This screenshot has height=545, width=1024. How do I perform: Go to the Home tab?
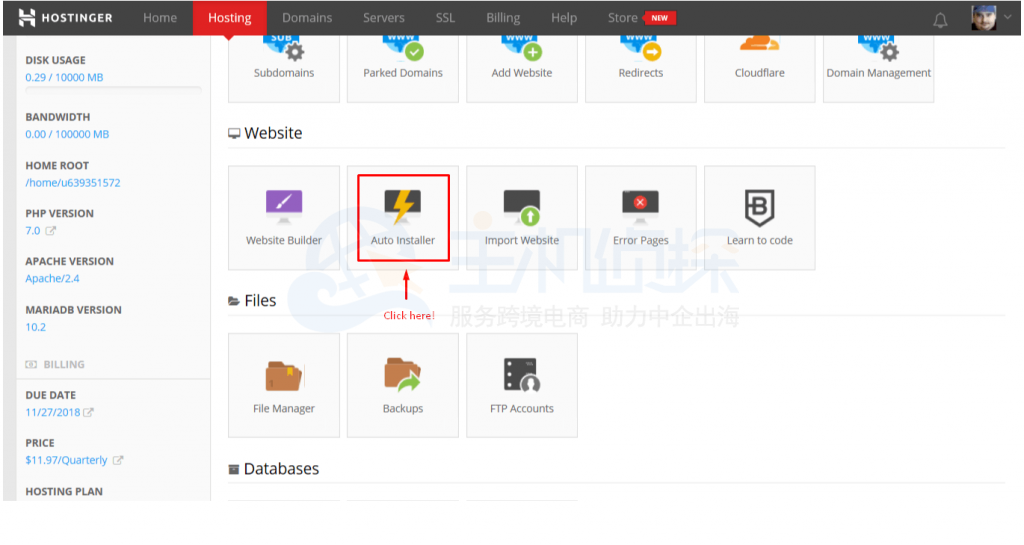coord(160,18)
